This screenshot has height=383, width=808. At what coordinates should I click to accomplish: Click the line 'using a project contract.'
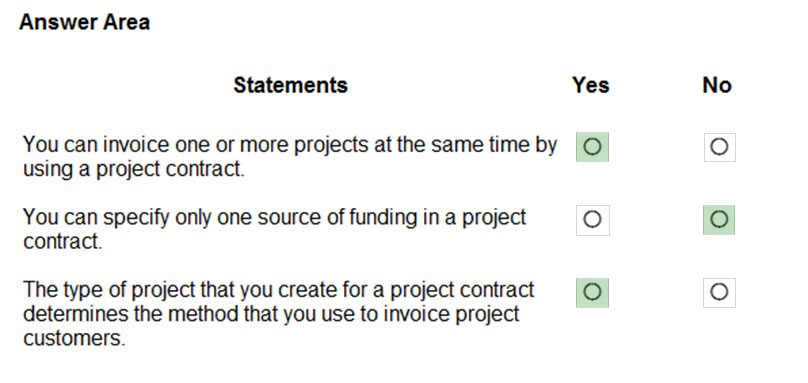point(133,169)
